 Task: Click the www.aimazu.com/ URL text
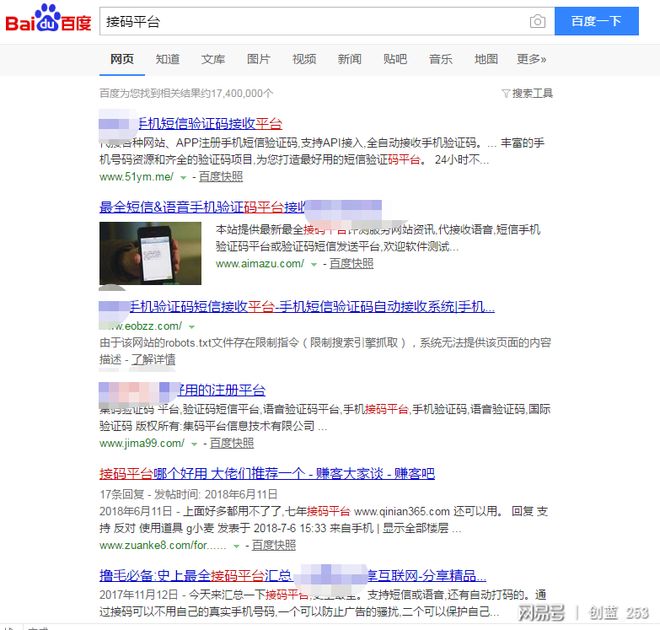260,264
